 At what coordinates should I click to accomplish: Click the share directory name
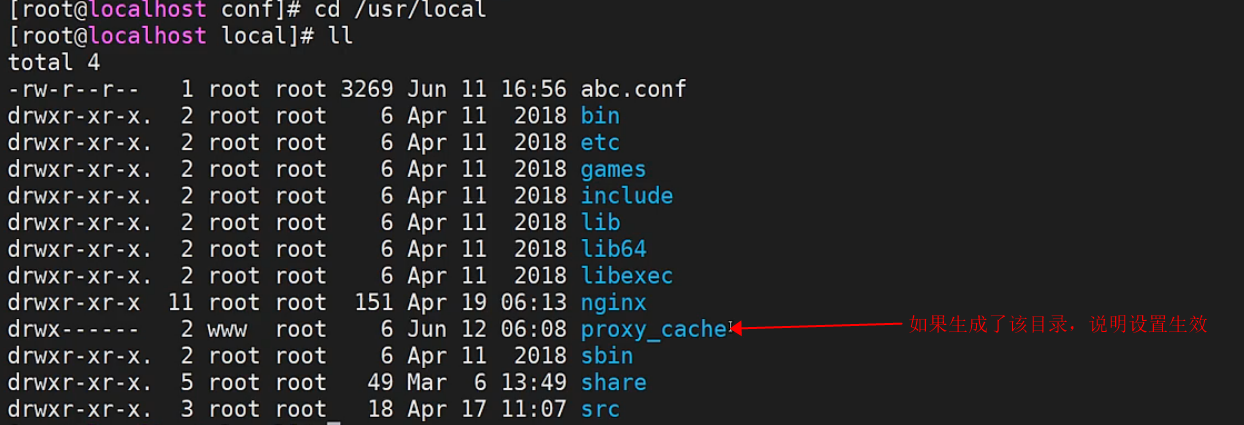point(613,383)
